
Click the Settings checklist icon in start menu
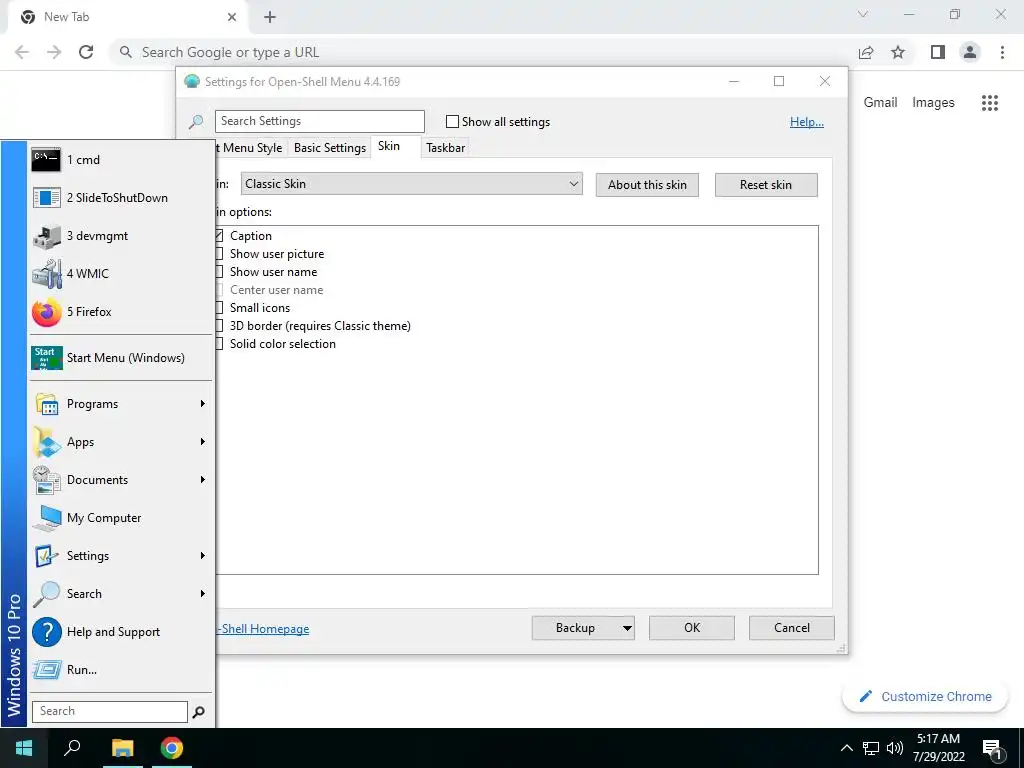tap(46, 556)
